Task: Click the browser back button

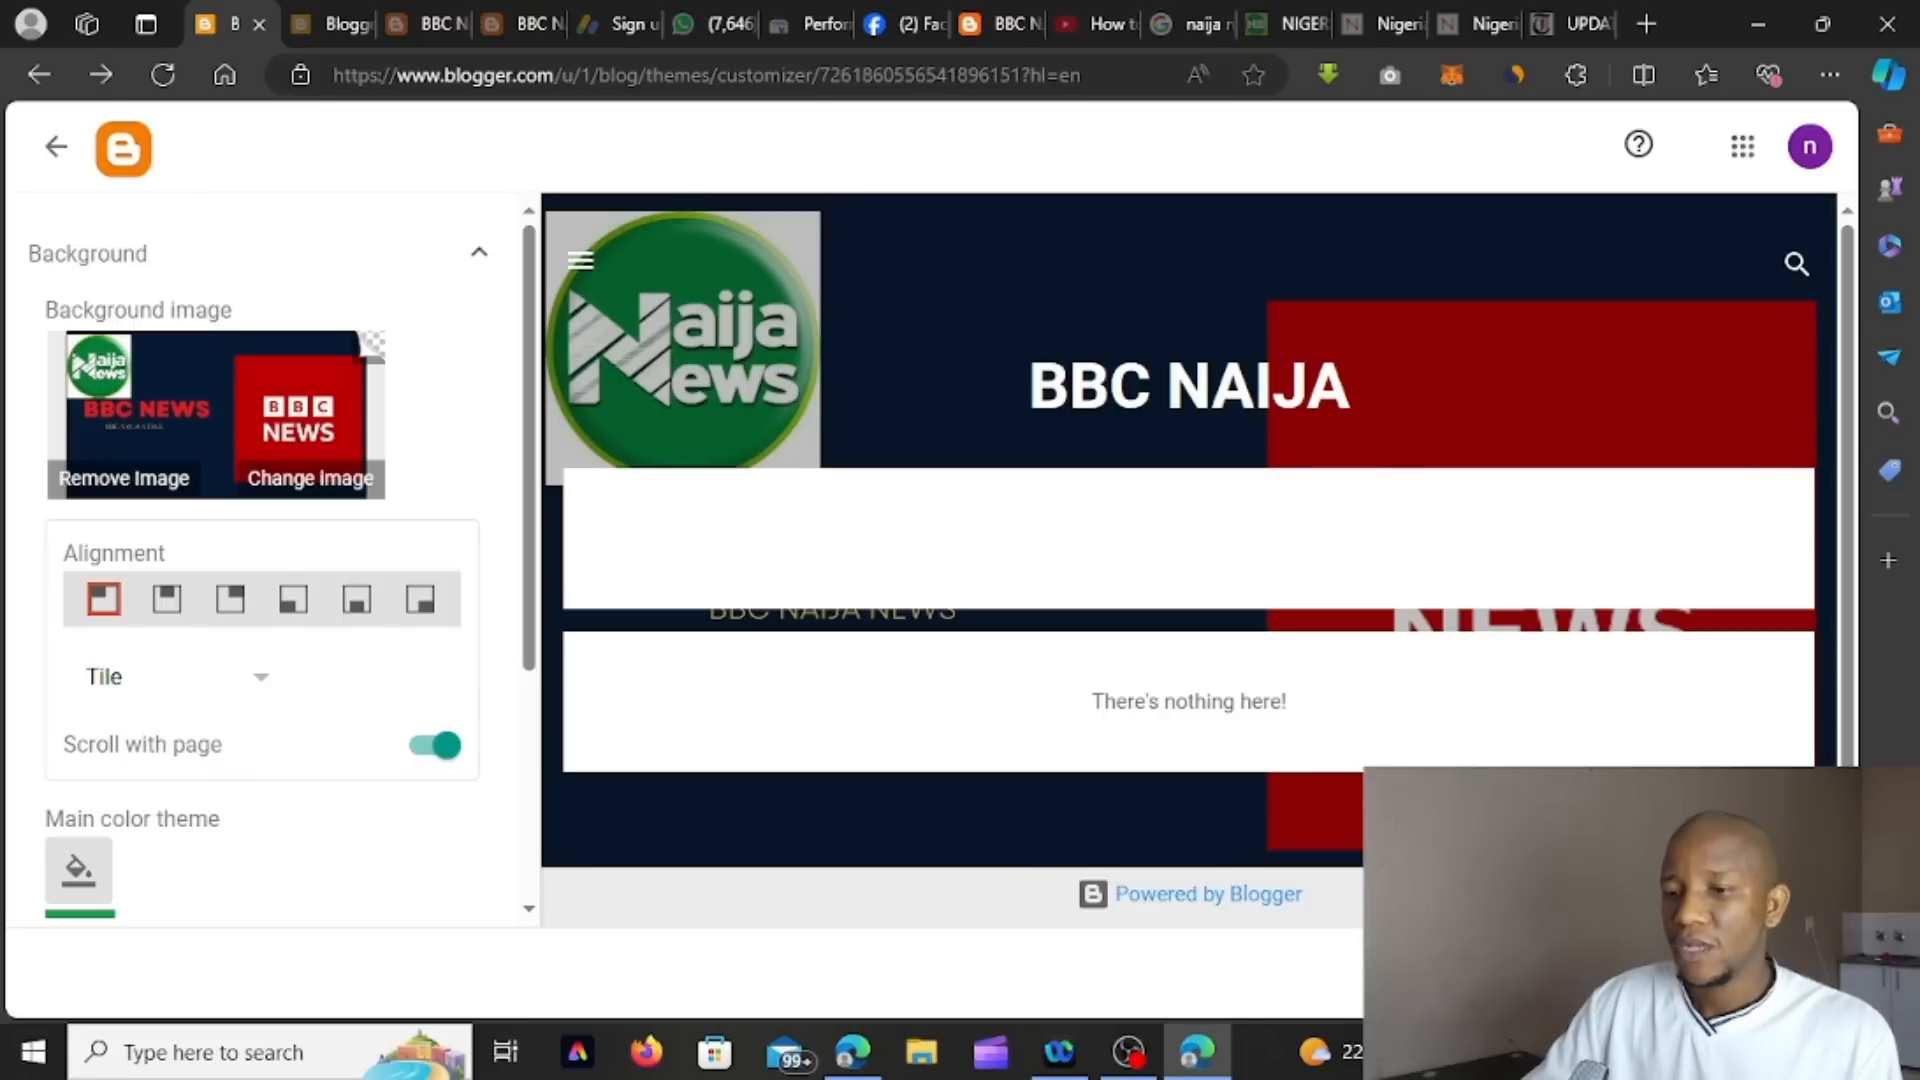Action: pos(39,74)
